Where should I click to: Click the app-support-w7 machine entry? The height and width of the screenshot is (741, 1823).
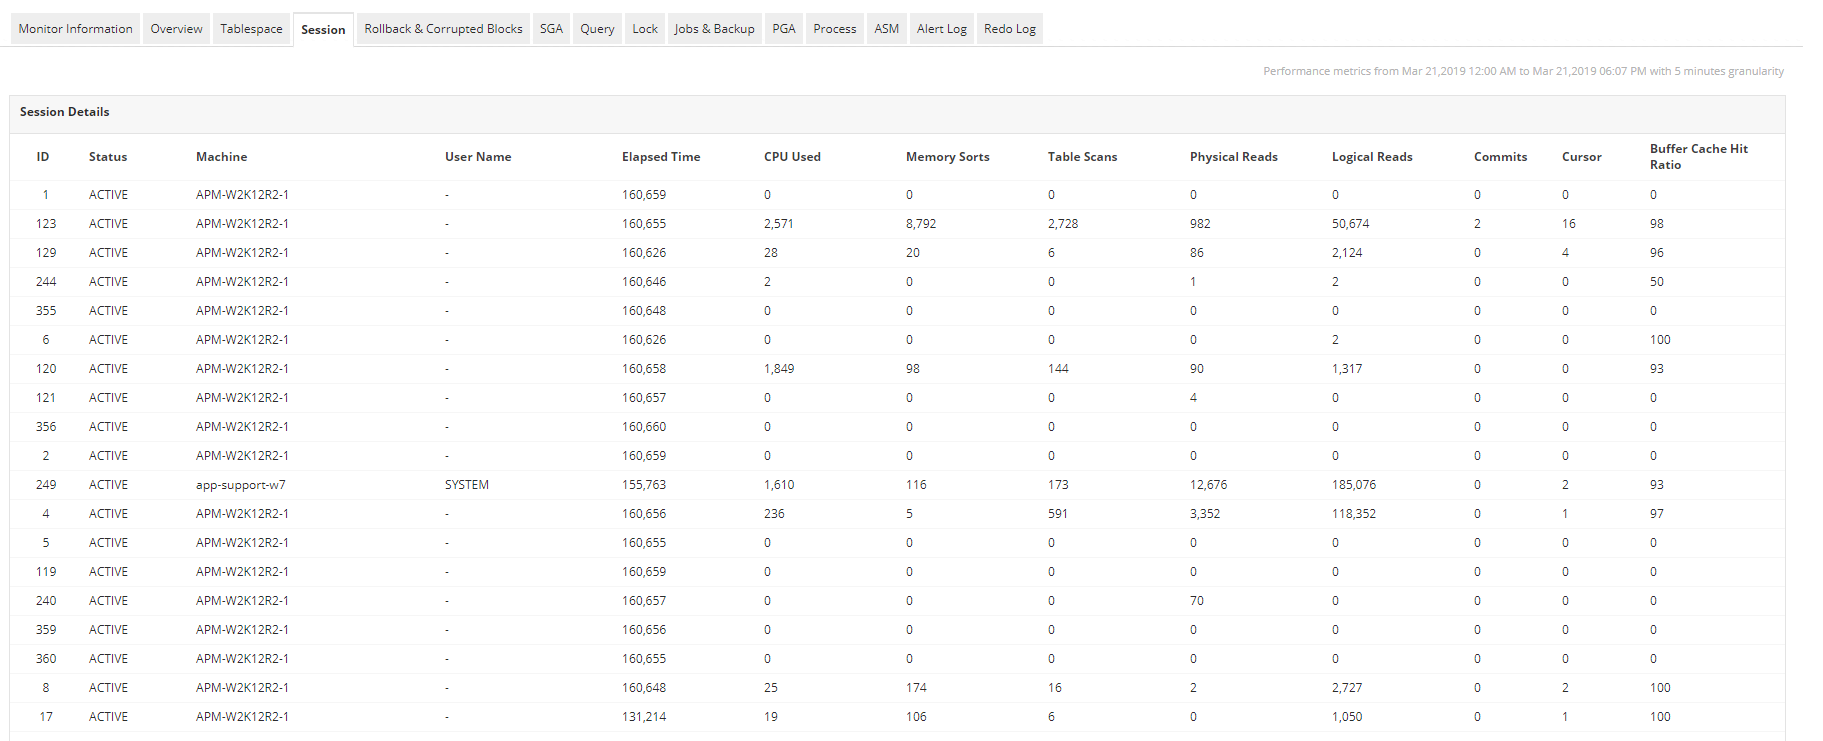click(x=241, y=485)
